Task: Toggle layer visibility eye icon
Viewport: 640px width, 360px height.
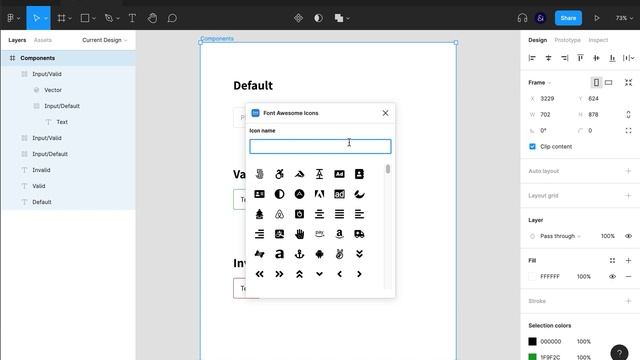Action: point(628,236)
